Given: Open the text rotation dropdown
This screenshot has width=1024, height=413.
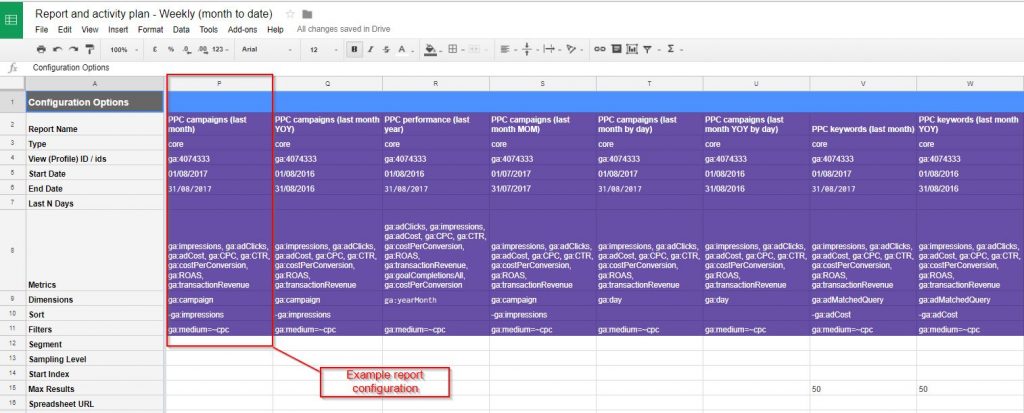Looking at the screenshot, I should tap(574, 49).
